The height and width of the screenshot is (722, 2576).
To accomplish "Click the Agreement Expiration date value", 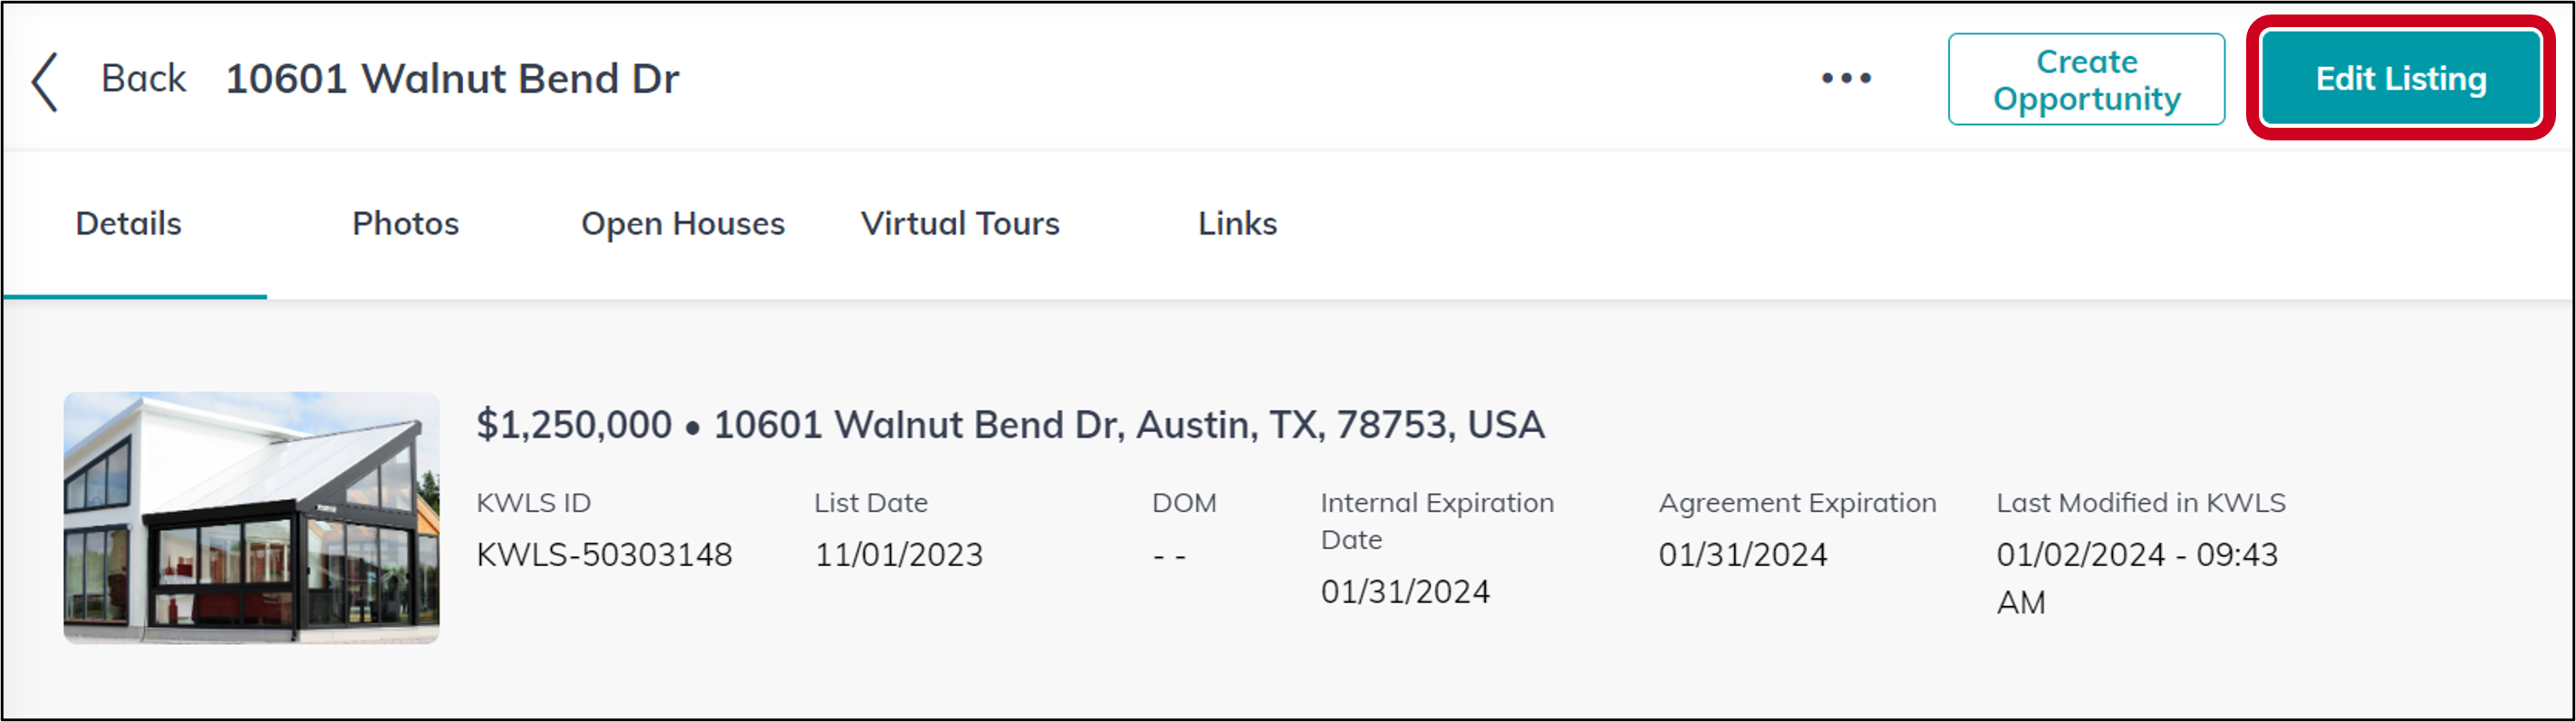I will tap(1742, 554).
